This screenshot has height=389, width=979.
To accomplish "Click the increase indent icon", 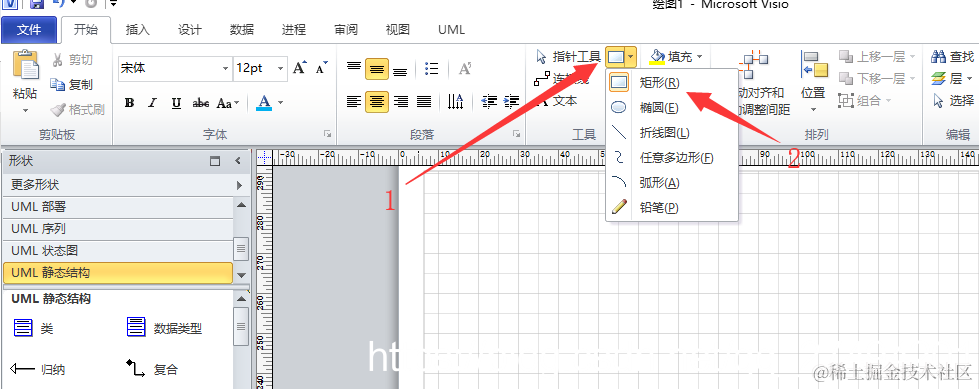I will pyautogui.click(x=511, y=101).
